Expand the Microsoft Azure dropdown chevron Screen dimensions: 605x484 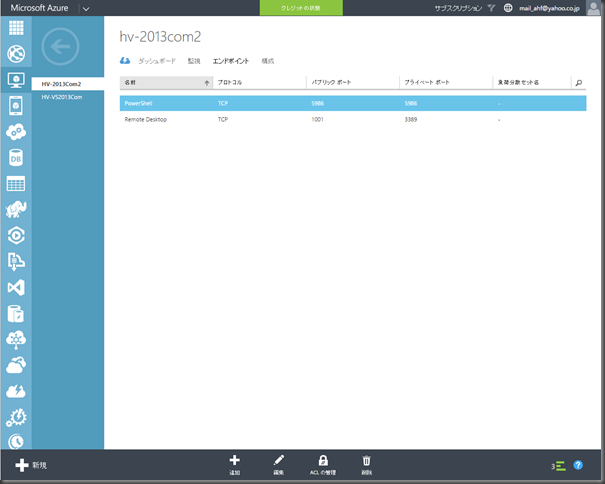point(86,8)
